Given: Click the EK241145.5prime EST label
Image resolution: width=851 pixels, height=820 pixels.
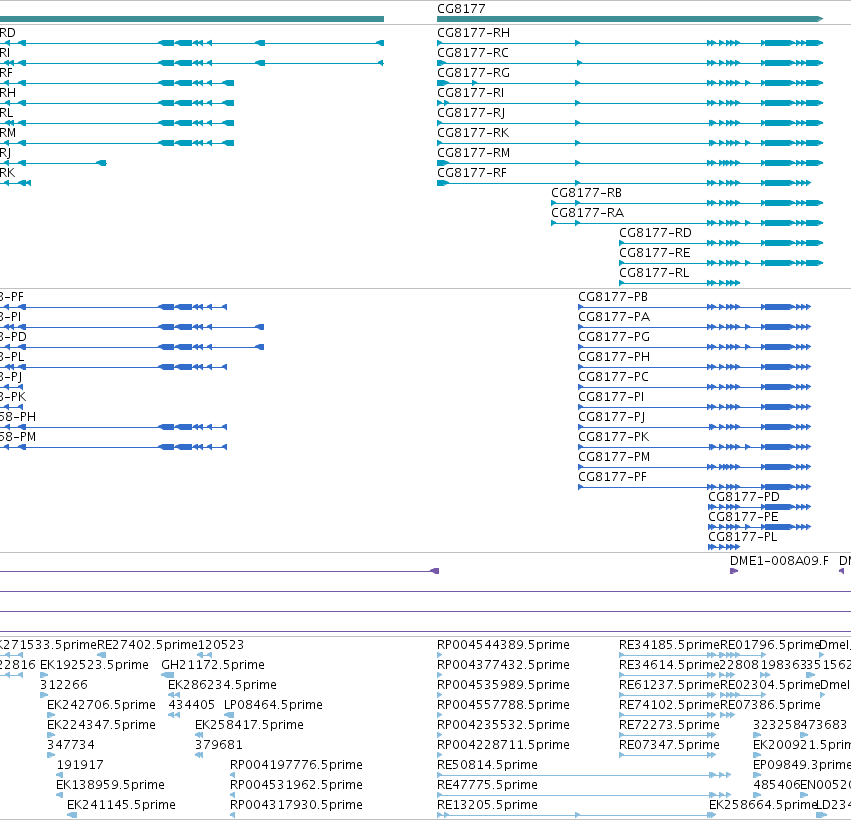Looking at the screenshot, I should coord(121,805).
